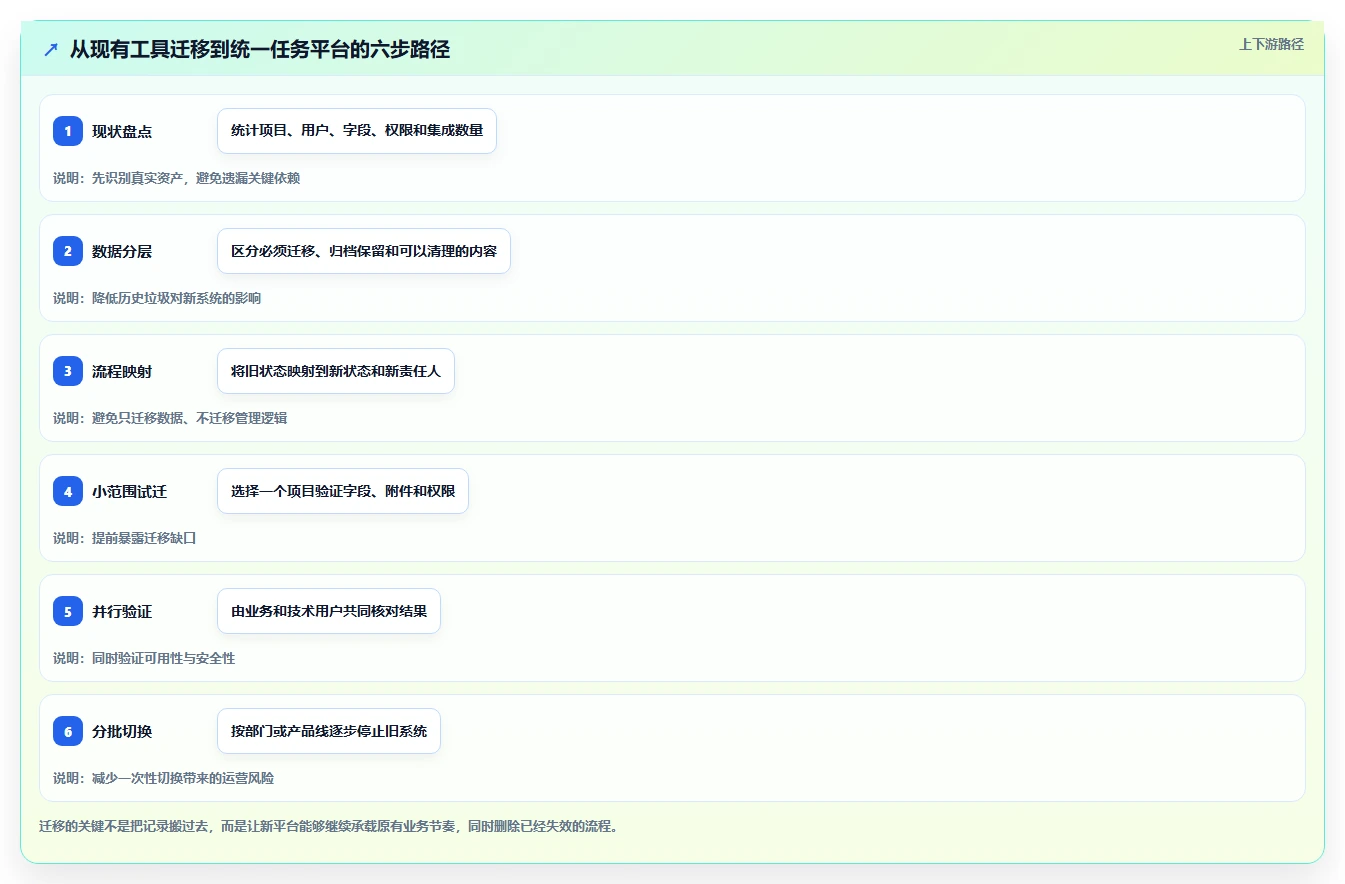Select the 分批切换 step title
Viewport: 1345px width, 884px height.
(x=122, y=731)
